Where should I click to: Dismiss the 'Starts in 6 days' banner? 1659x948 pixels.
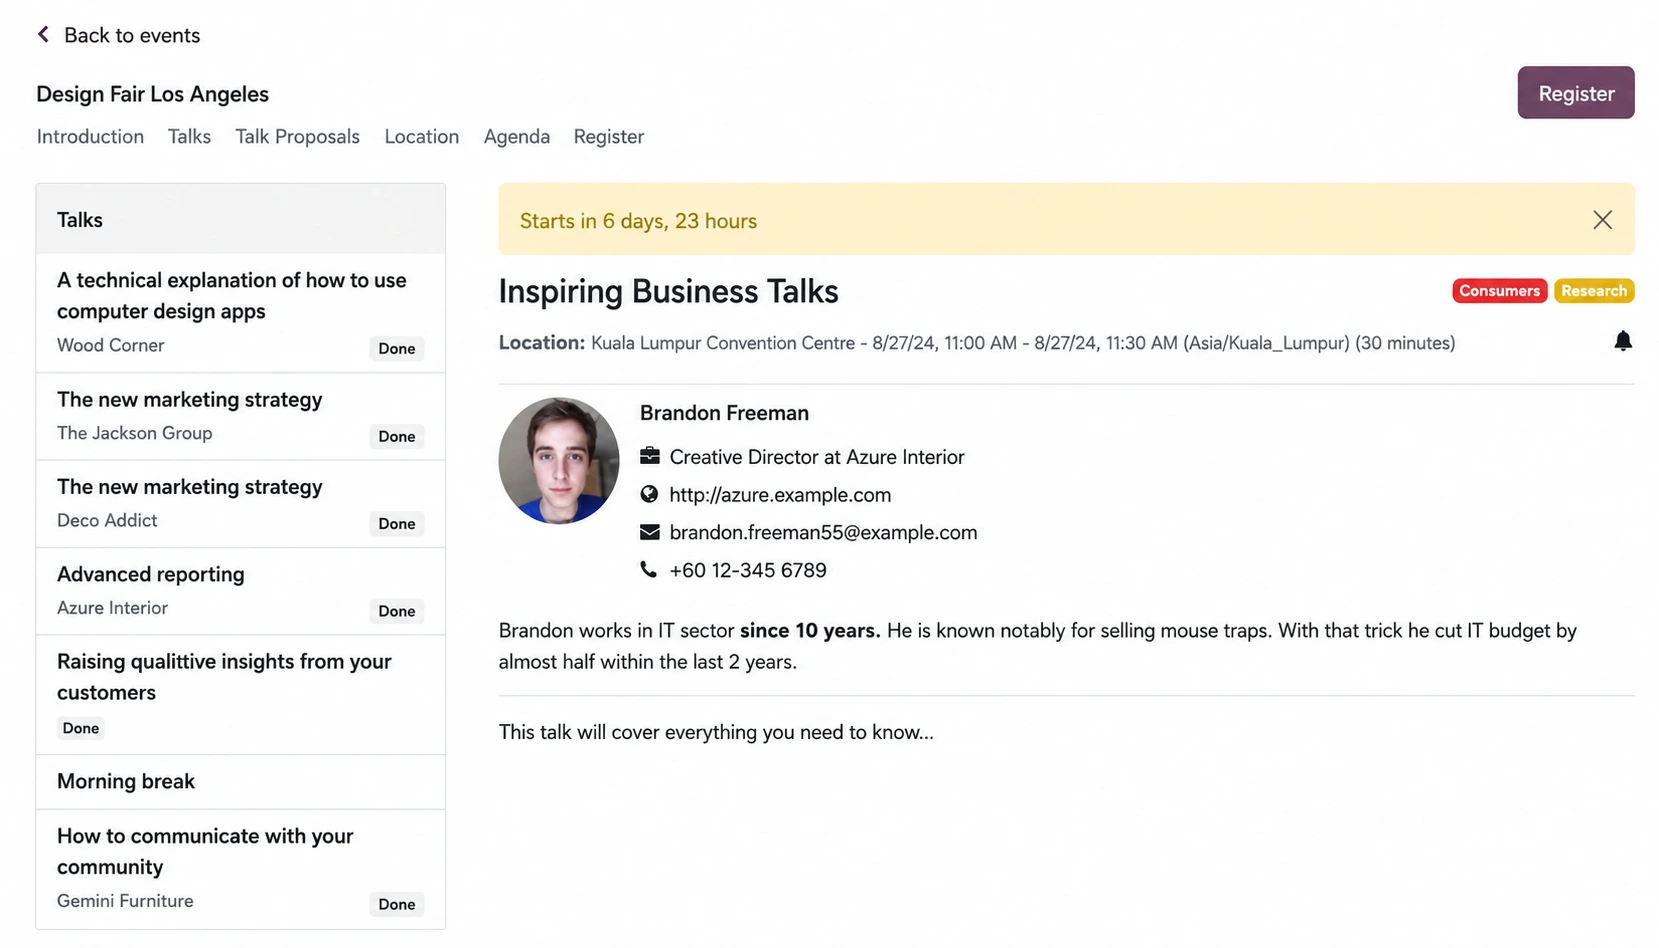click(1602, 220)
